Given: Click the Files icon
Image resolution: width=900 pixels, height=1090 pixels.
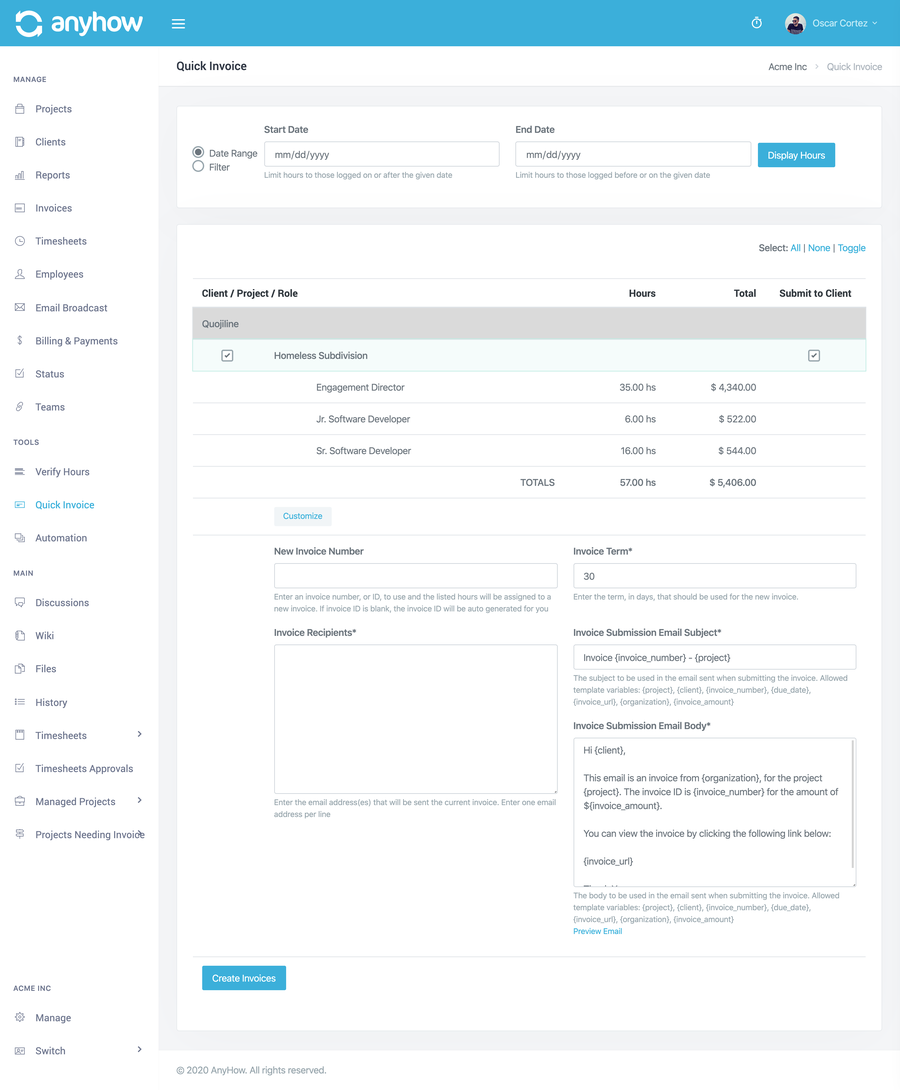Looking at the screenshot, I should coord(19,669).
